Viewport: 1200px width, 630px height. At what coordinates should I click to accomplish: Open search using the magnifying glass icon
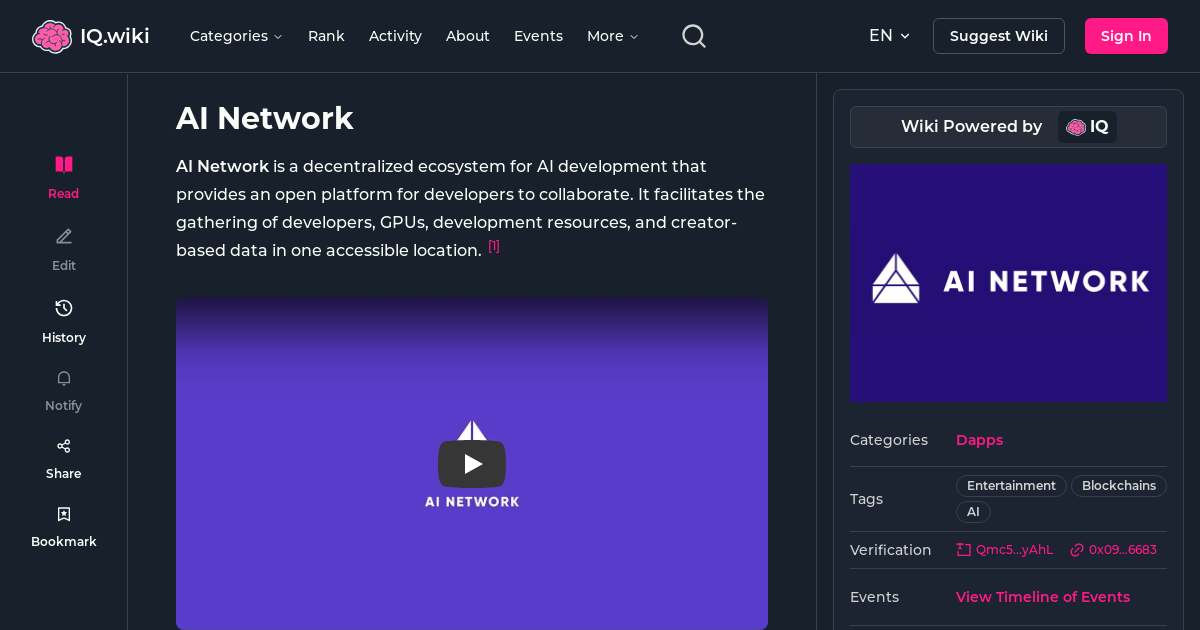(693, 35)
